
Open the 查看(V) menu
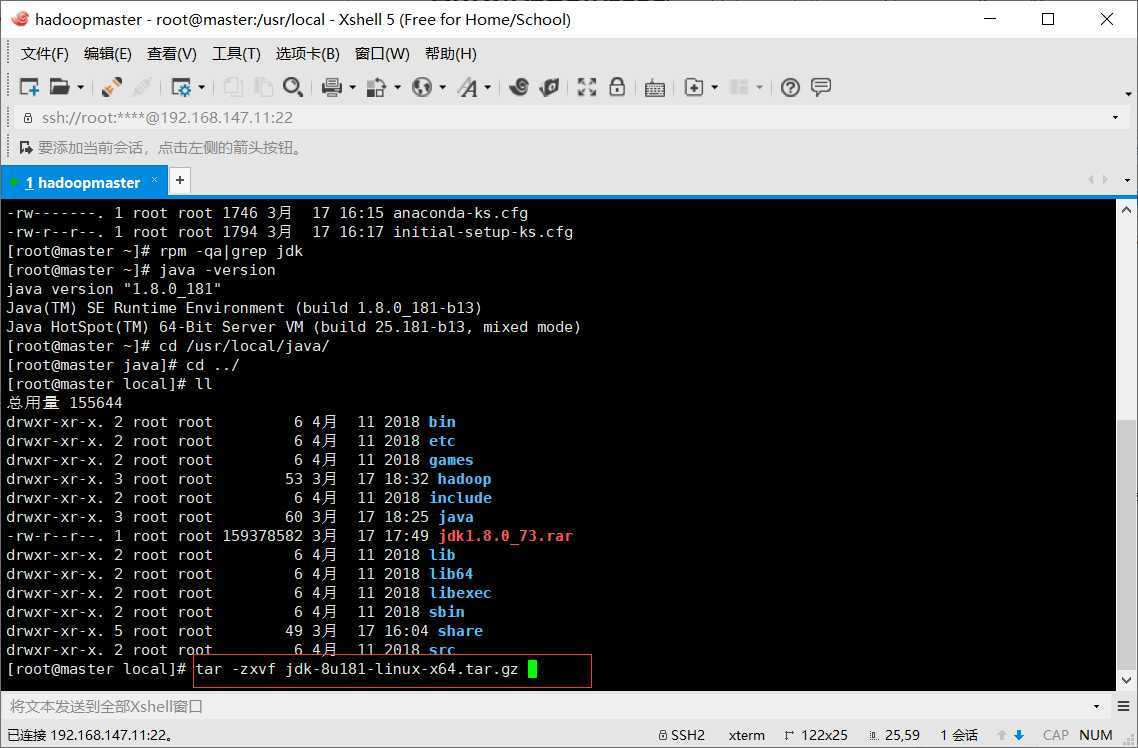coord(171,54)
